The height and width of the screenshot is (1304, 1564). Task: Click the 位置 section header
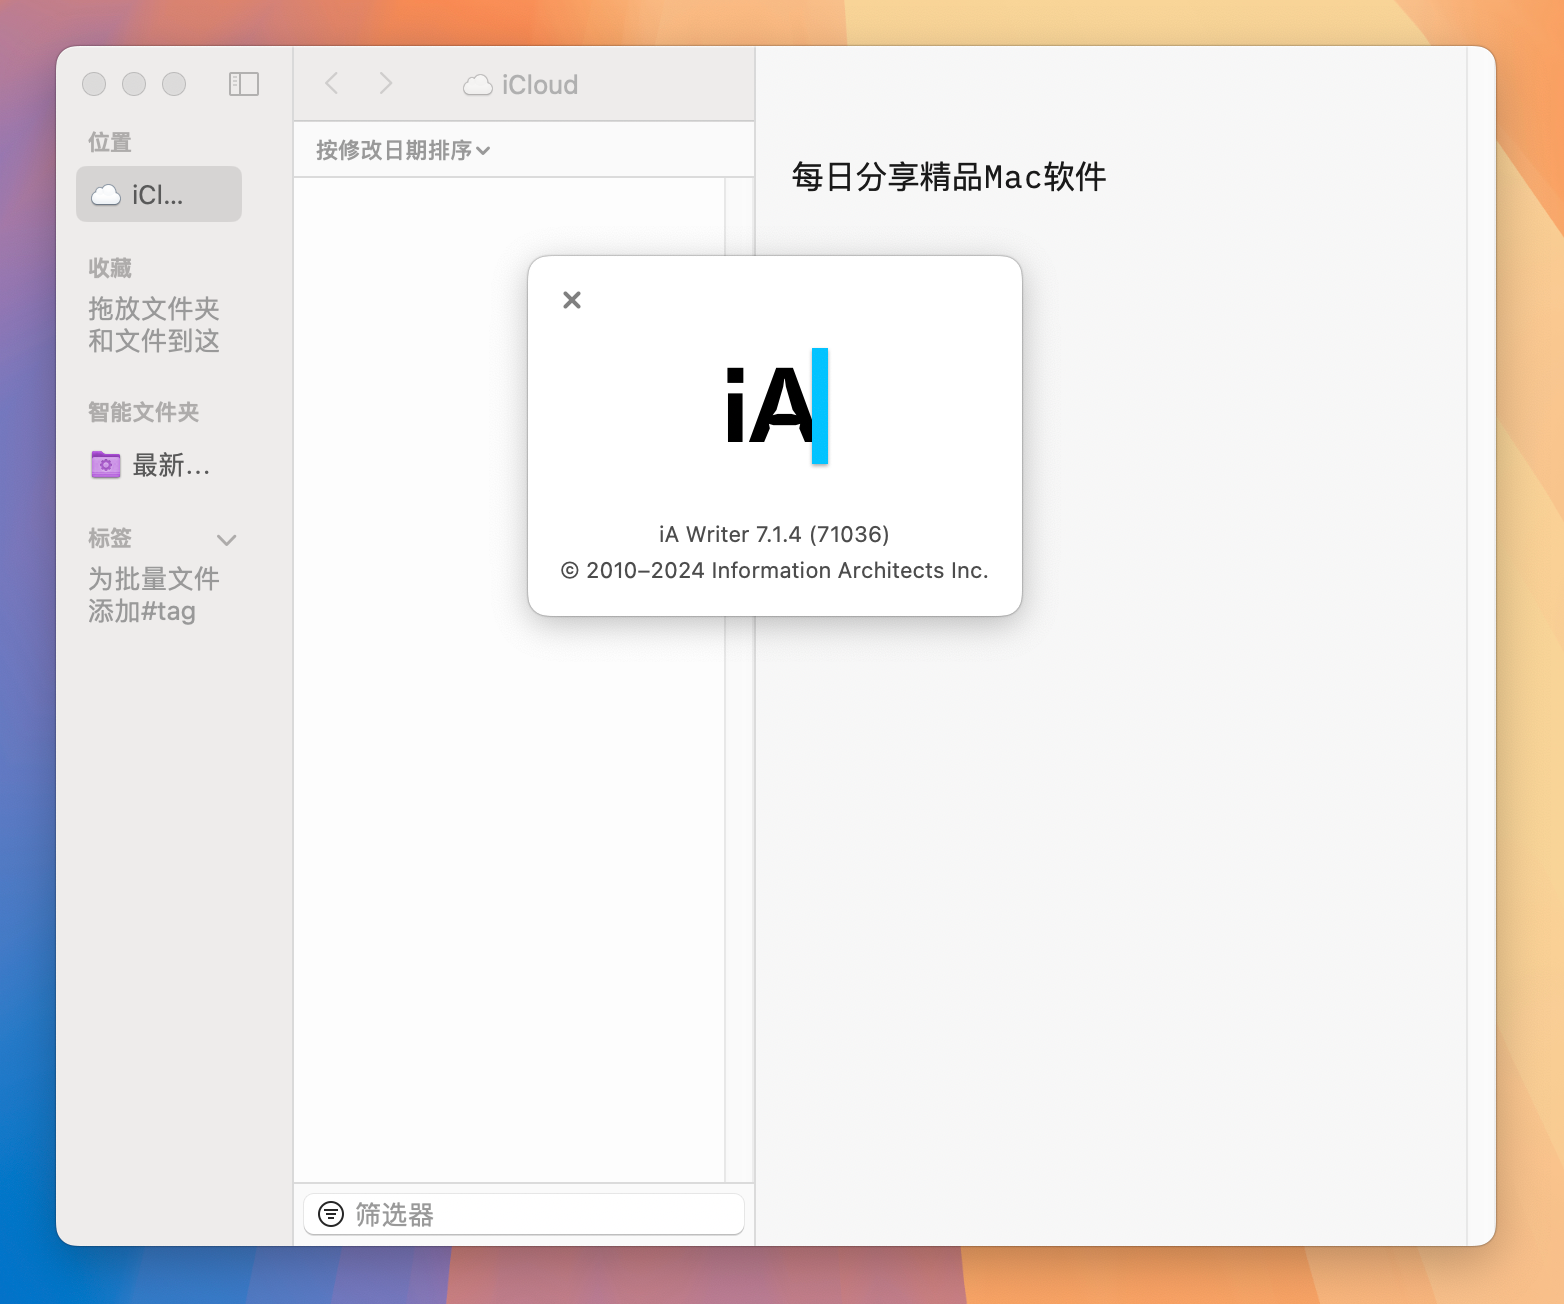110,142
